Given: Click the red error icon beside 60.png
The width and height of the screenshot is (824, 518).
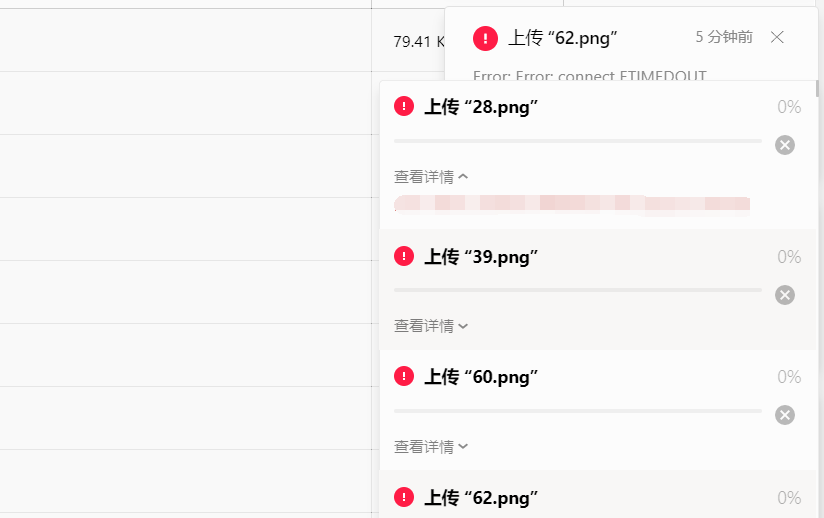Looking at the screenshot, I should (x=404, y=376).
